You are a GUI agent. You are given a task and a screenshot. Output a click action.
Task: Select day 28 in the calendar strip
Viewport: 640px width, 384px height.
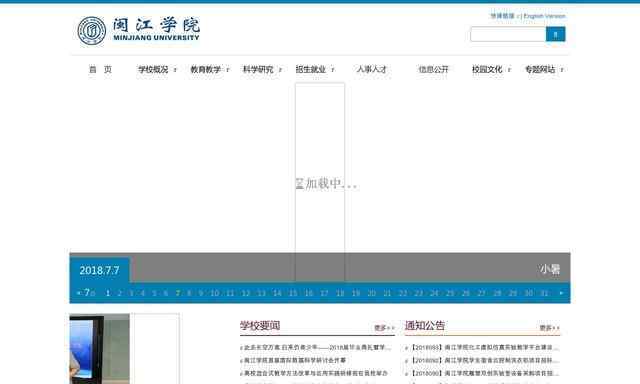[x=497, y=293]
